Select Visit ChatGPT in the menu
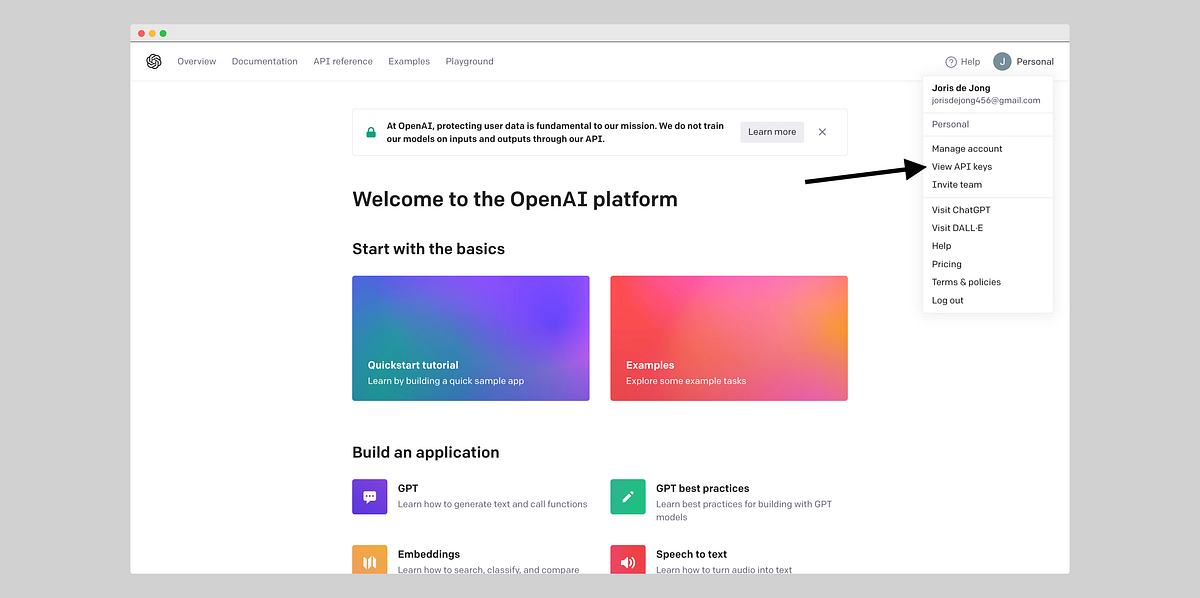The image size is (1200, 598). tap(961, 209)
